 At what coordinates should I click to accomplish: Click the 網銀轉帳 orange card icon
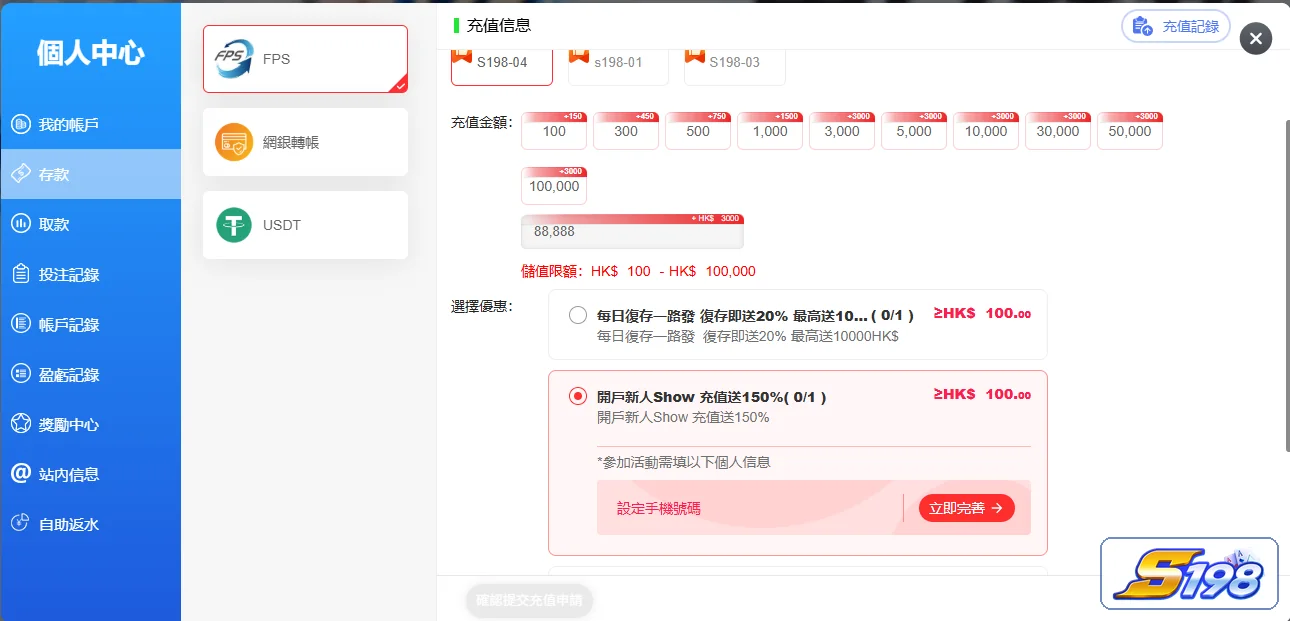tap(234, 142)
